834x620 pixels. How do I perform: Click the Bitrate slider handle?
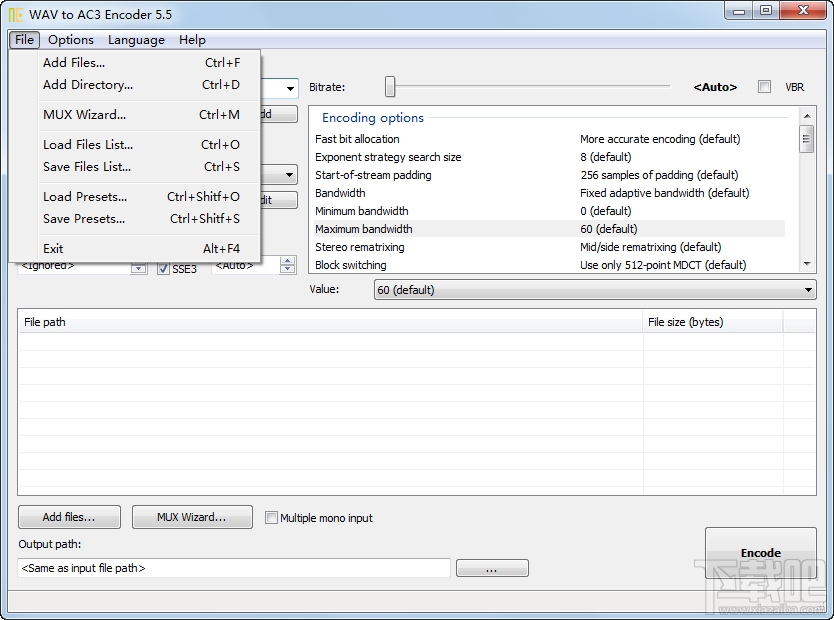tap(388, 87)
